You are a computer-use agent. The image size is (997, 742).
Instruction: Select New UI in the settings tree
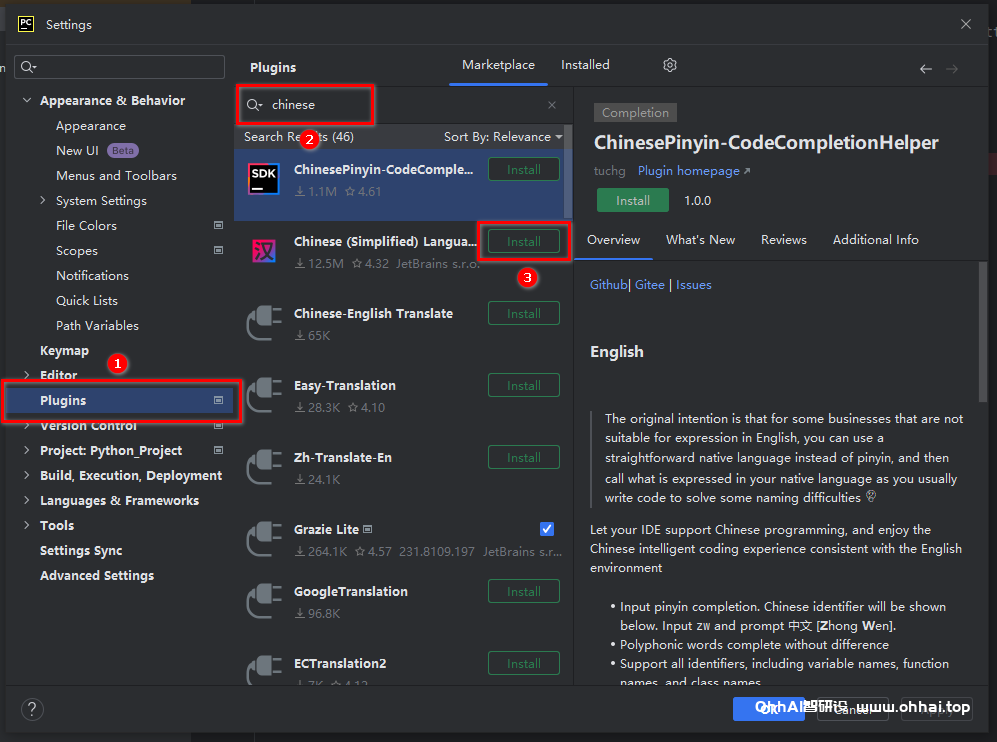pyautogui.click(x=77, y=151)
